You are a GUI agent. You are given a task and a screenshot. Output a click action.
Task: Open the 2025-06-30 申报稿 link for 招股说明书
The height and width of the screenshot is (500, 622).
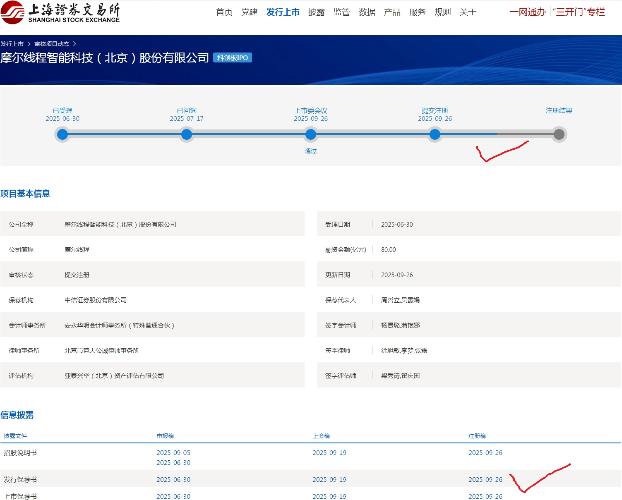(x=173, y=463)
